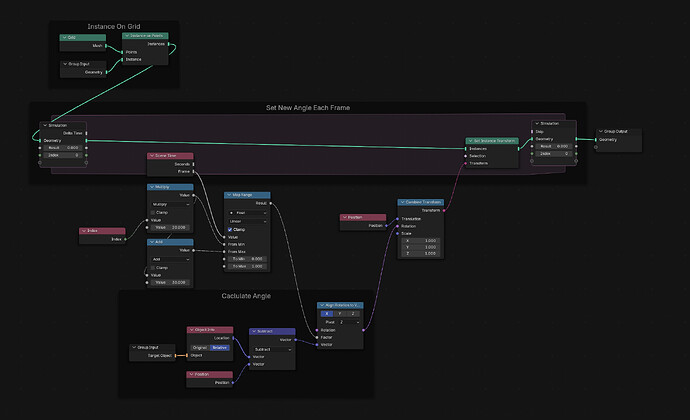Select Z axis button in Align Rotation node

point(353,314)
